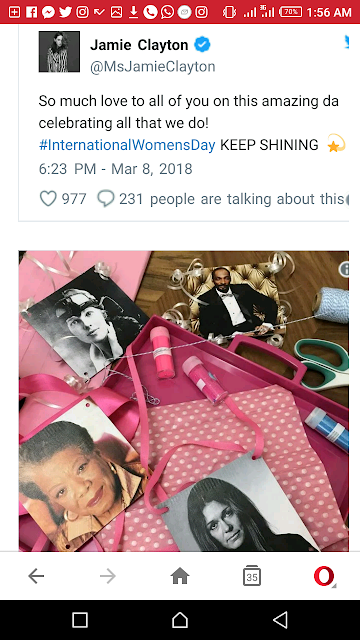Screen dimensions: 360x640
Task: Tap the WhatsApp notification icon in status bar
Action: [167, 12]
